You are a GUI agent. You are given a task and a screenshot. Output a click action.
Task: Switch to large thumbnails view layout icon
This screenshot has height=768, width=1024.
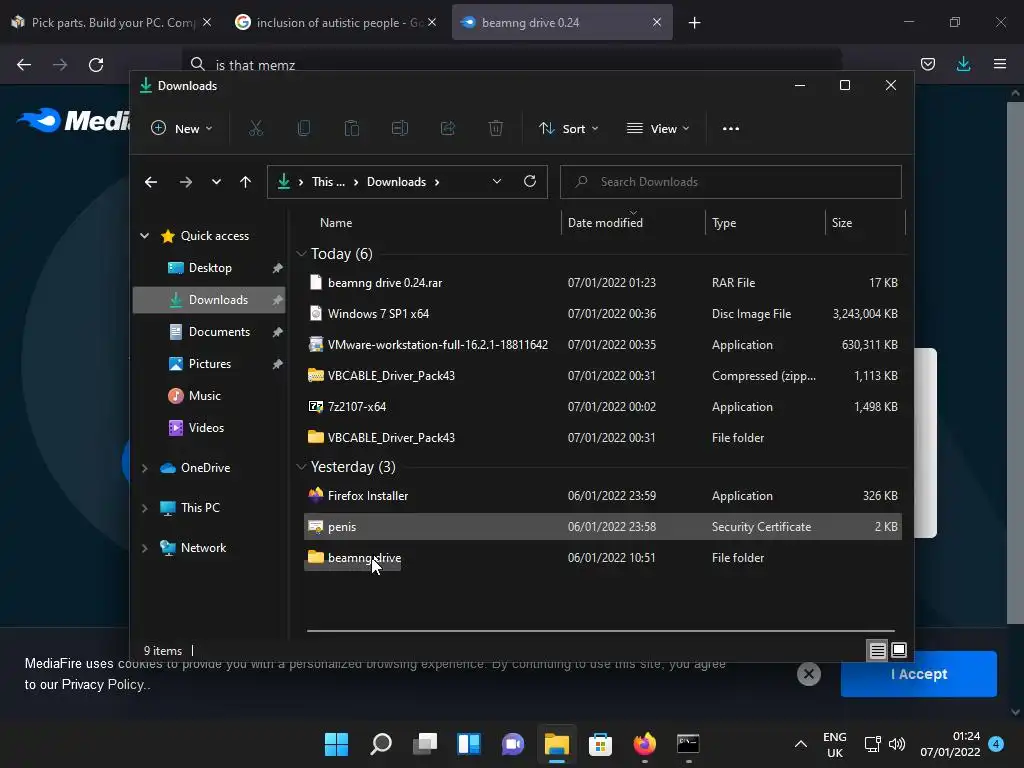click(x=899, y=650)
